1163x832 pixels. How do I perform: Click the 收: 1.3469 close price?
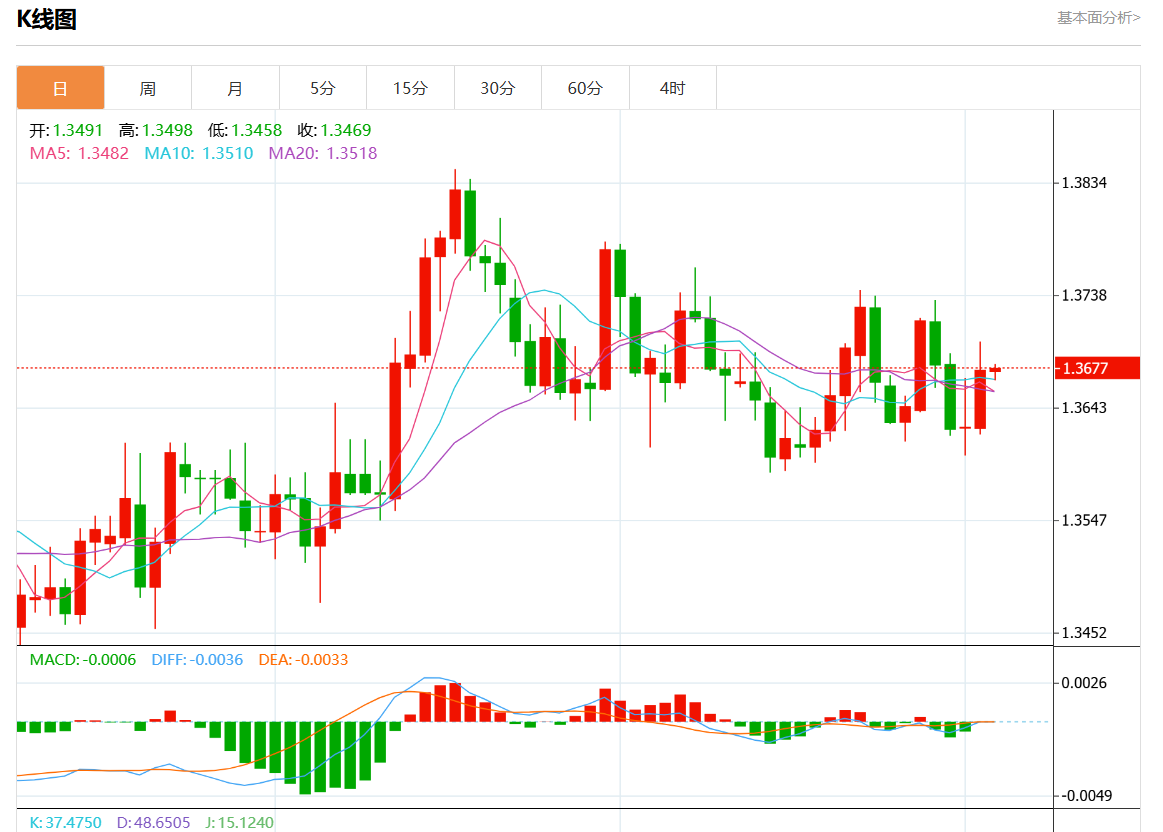(335, 131)
